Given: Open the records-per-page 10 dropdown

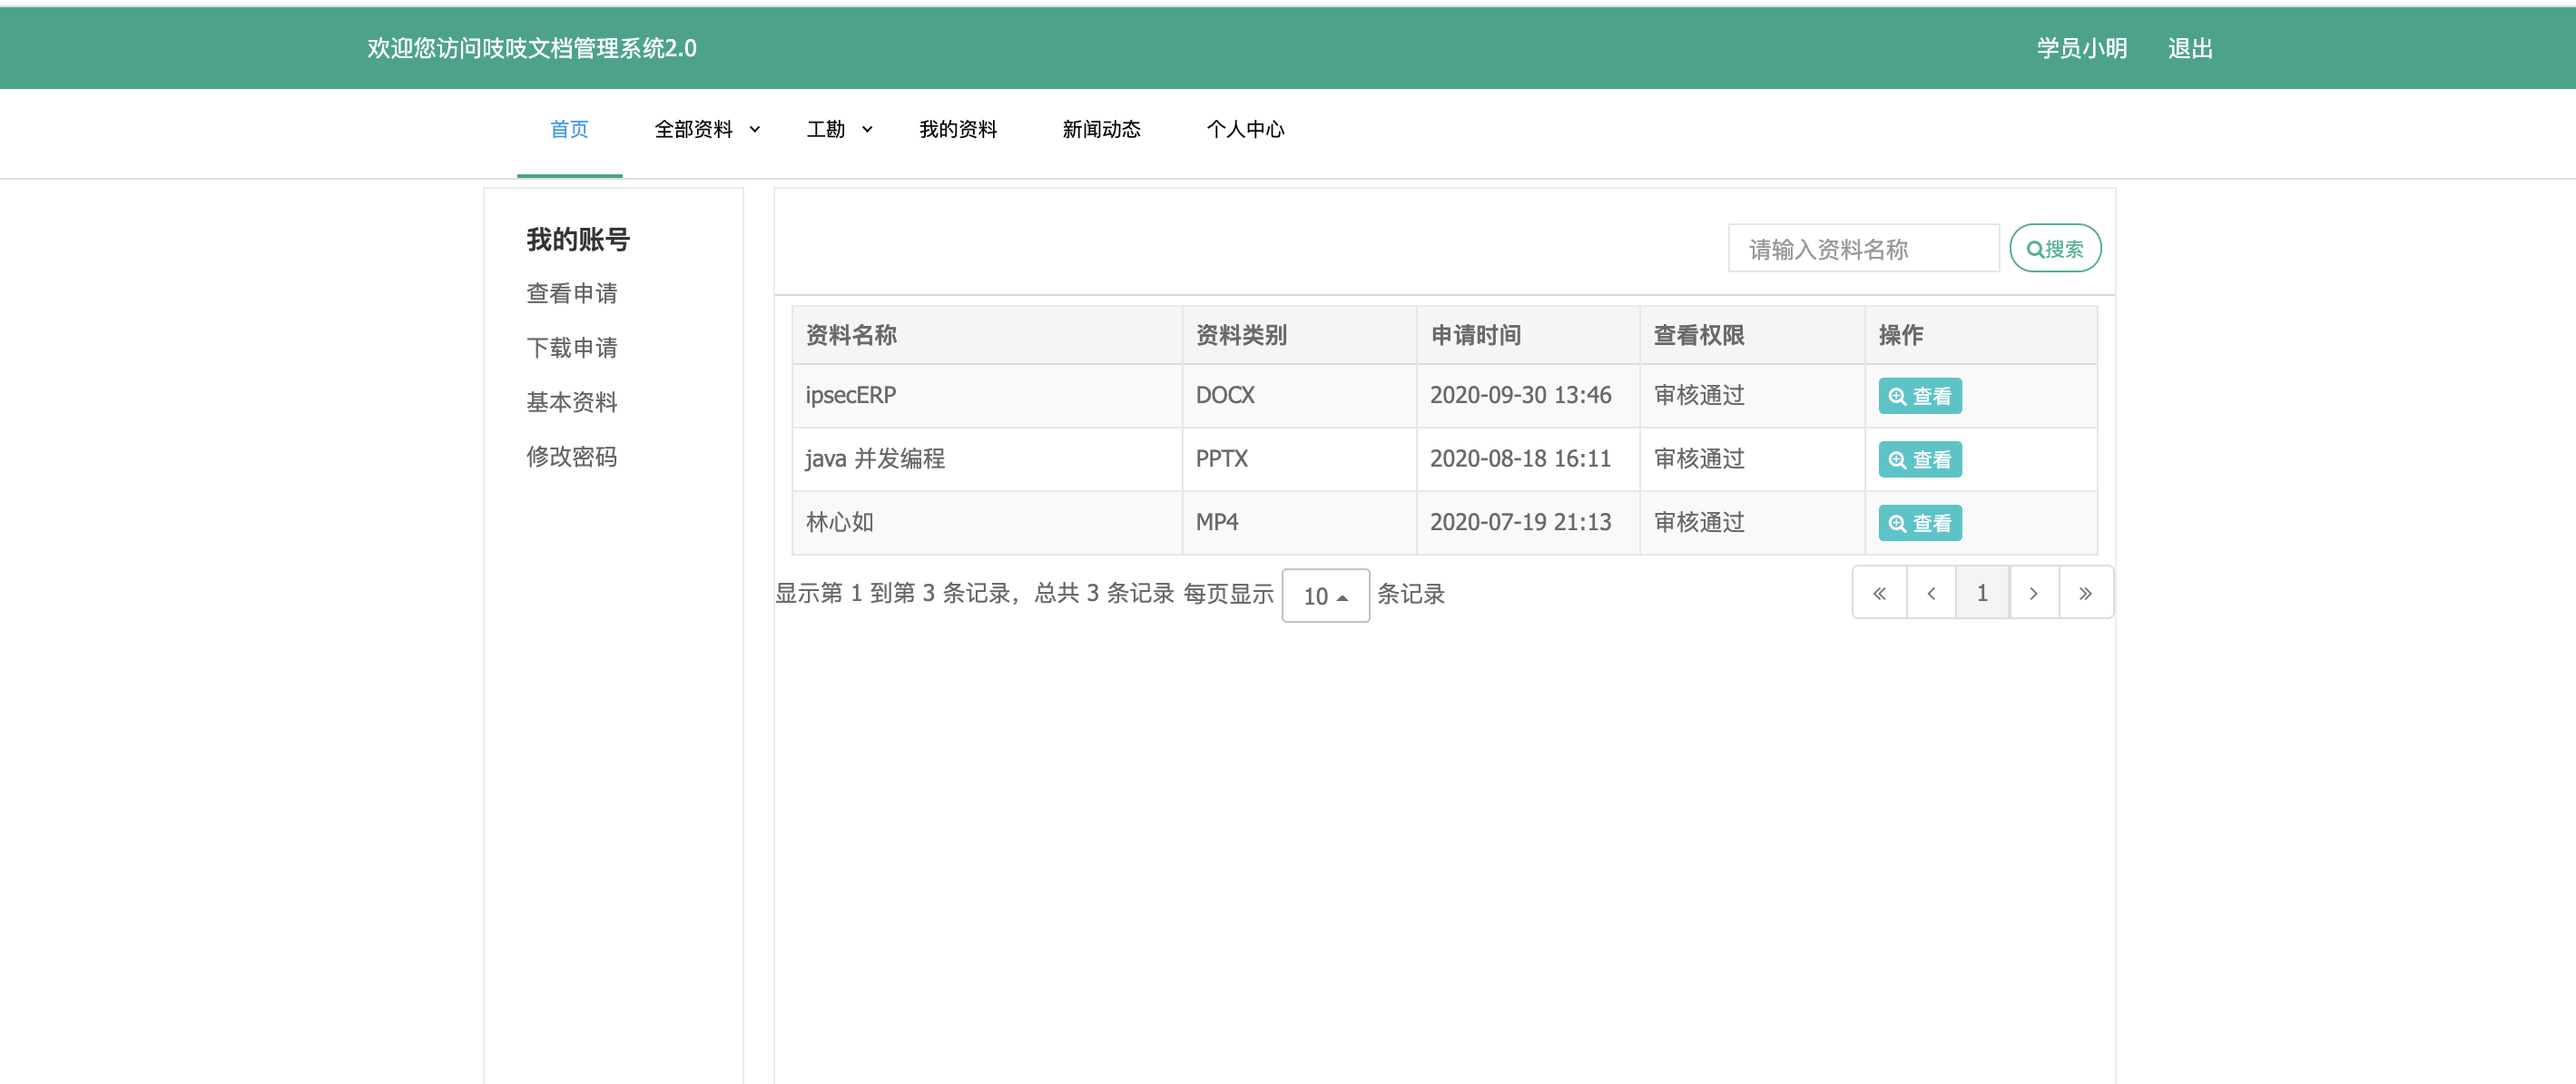Looking at the screenshot, I should [1324, 596].
